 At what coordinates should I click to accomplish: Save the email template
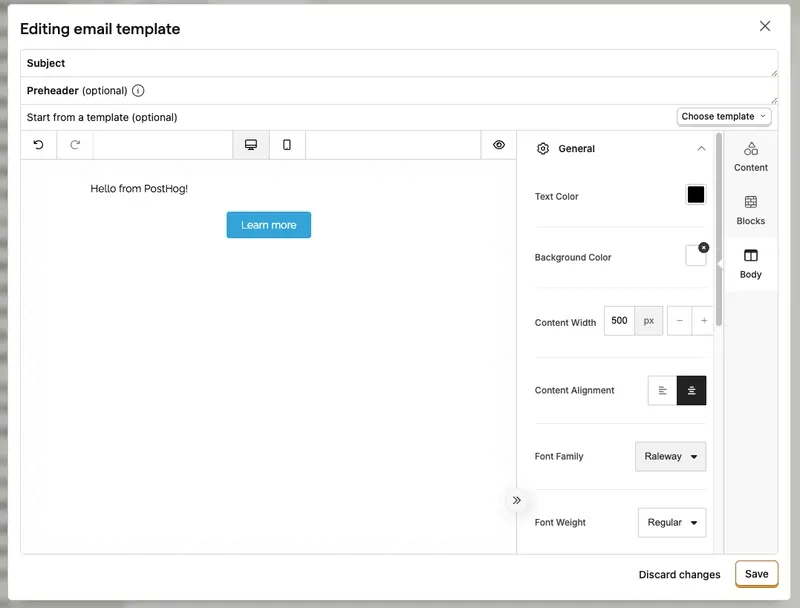(x=756, y=574)
